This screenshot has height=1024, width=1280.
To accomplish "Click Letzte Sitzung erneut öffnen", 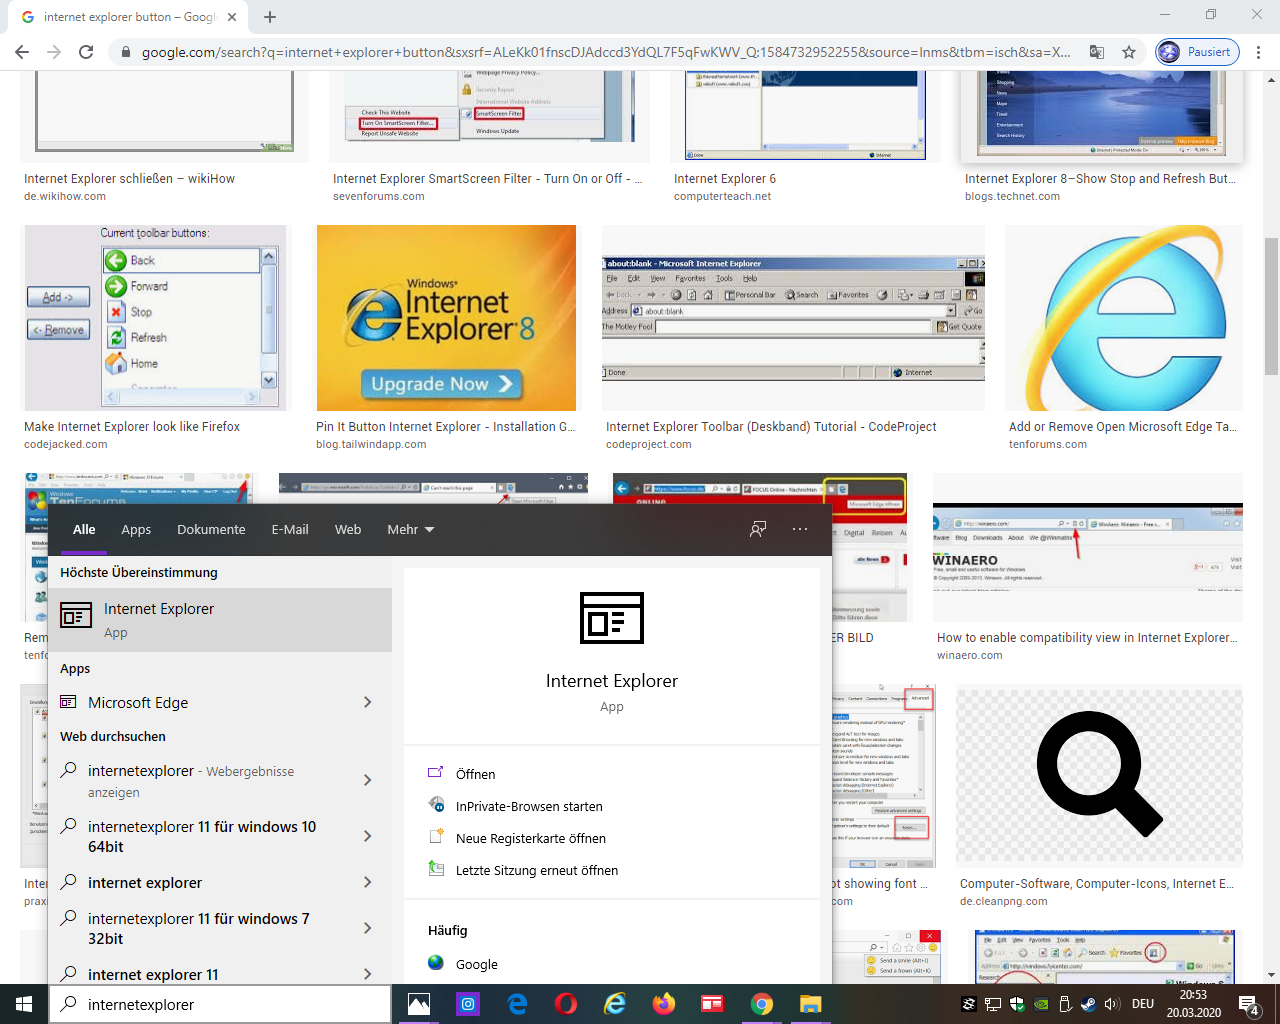I will [x=537, y=870].
